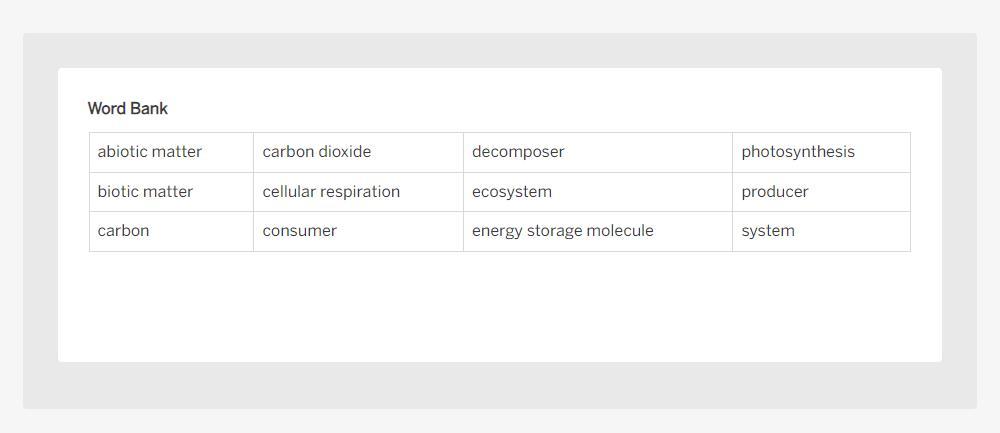The height and width of the screenshot is (433, 1000).
Task: Click the carbon dioxide table cell
Action: coord(317,152)
